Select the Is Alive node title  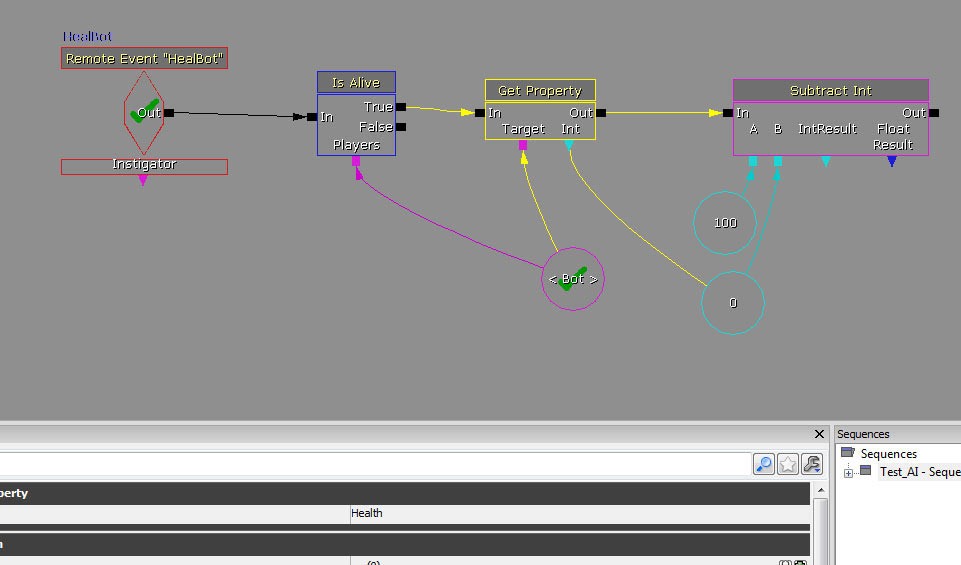pos(356,82)
